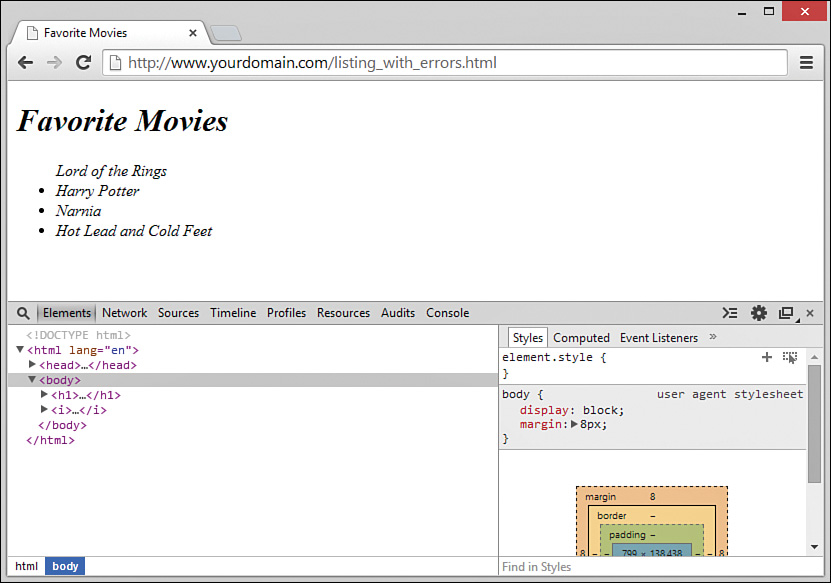Switch to the Console tab

(447, 312)
